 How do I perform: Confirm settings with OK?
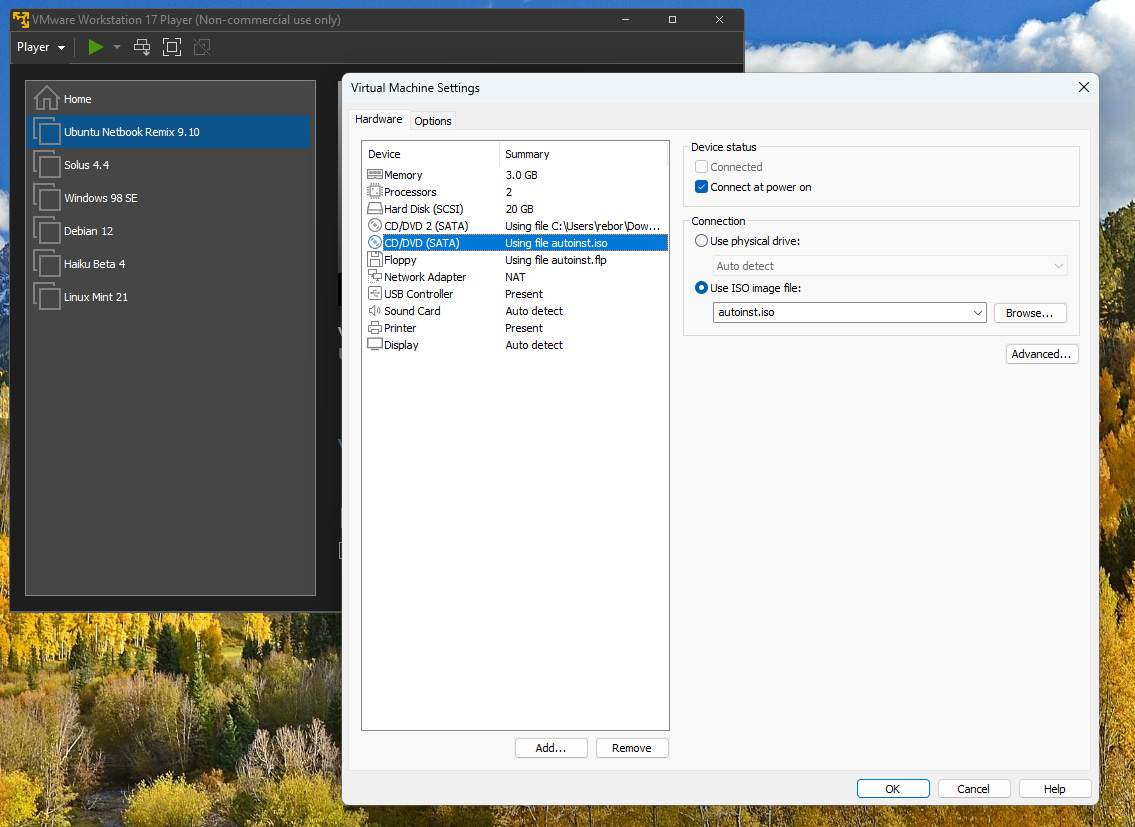[x=893, y=789]
